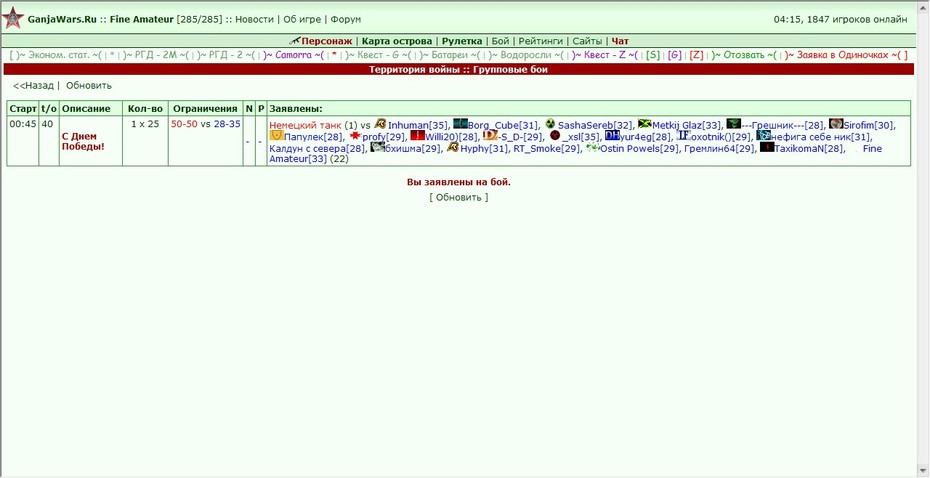Open Рейтинги page
Image resolution: width=930 pixels, height=478 pixels.
[540, 42]
